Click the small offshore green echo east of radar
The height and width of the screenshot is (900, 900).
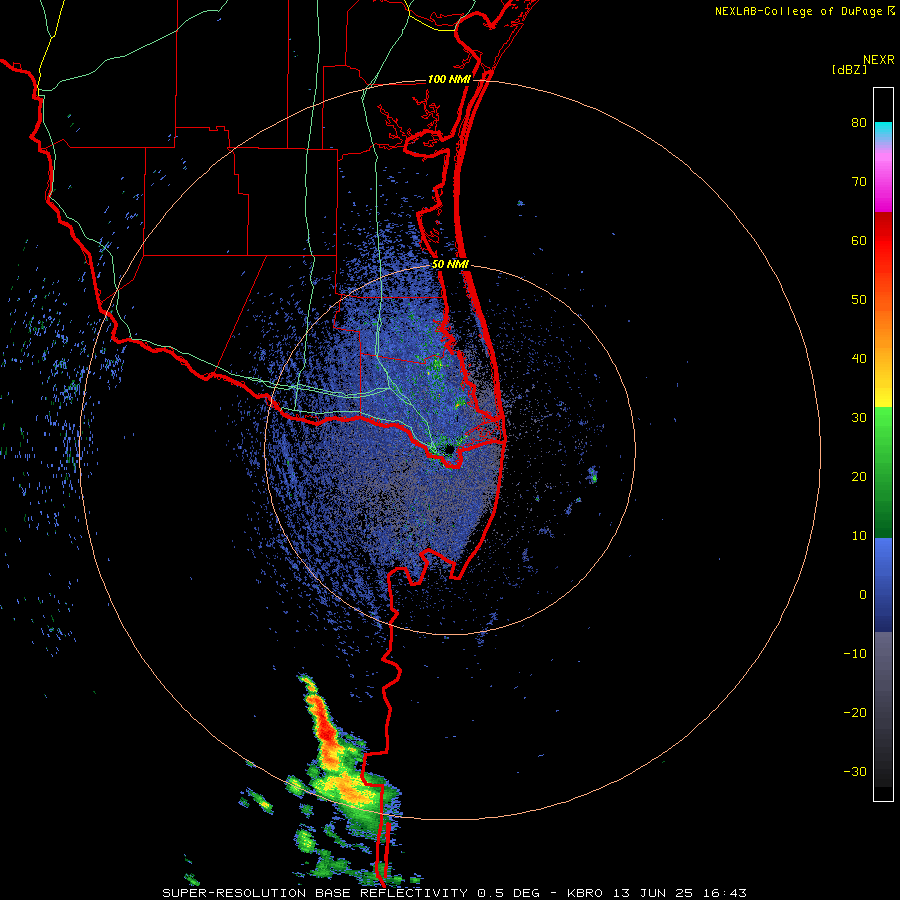click(593, 475)
